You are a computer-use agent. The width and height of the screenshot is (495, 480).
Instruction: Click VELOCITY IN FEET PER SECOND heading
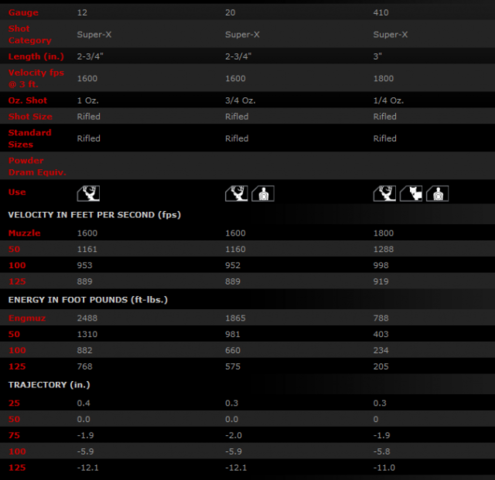[94, 215]
